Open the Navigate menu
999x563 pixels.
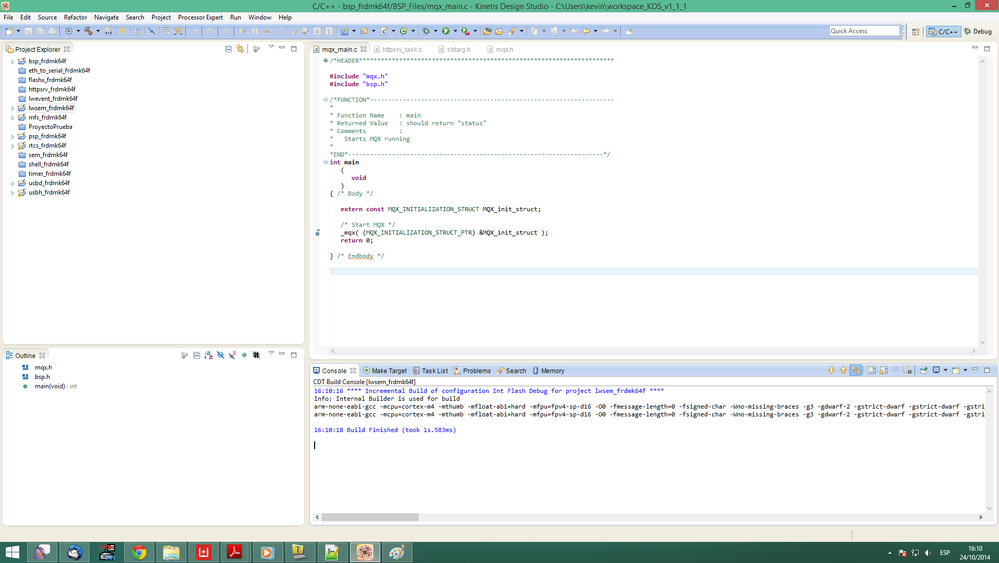pyautogui.click(x=106, y=17)
